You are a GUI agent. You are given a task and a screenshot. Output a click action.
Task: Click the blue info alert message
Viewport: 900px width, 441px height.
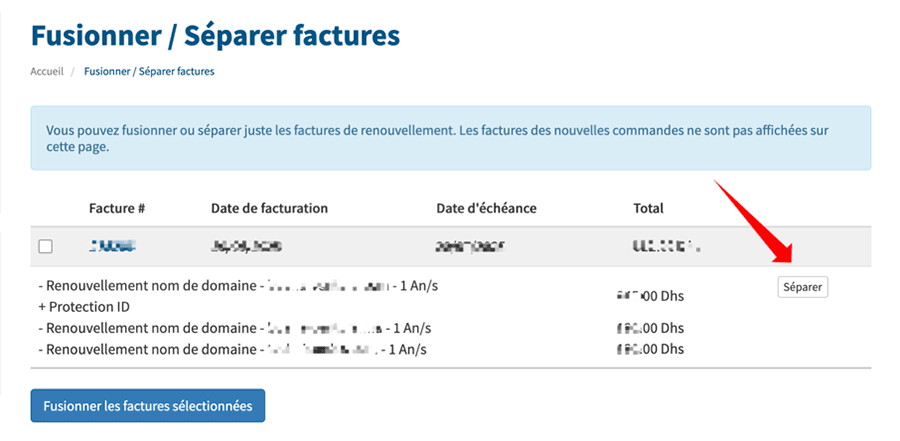click(450, 138)
